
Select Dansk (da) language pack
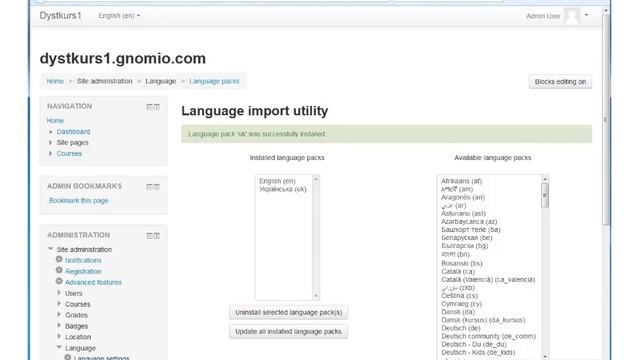click(458, 312)
